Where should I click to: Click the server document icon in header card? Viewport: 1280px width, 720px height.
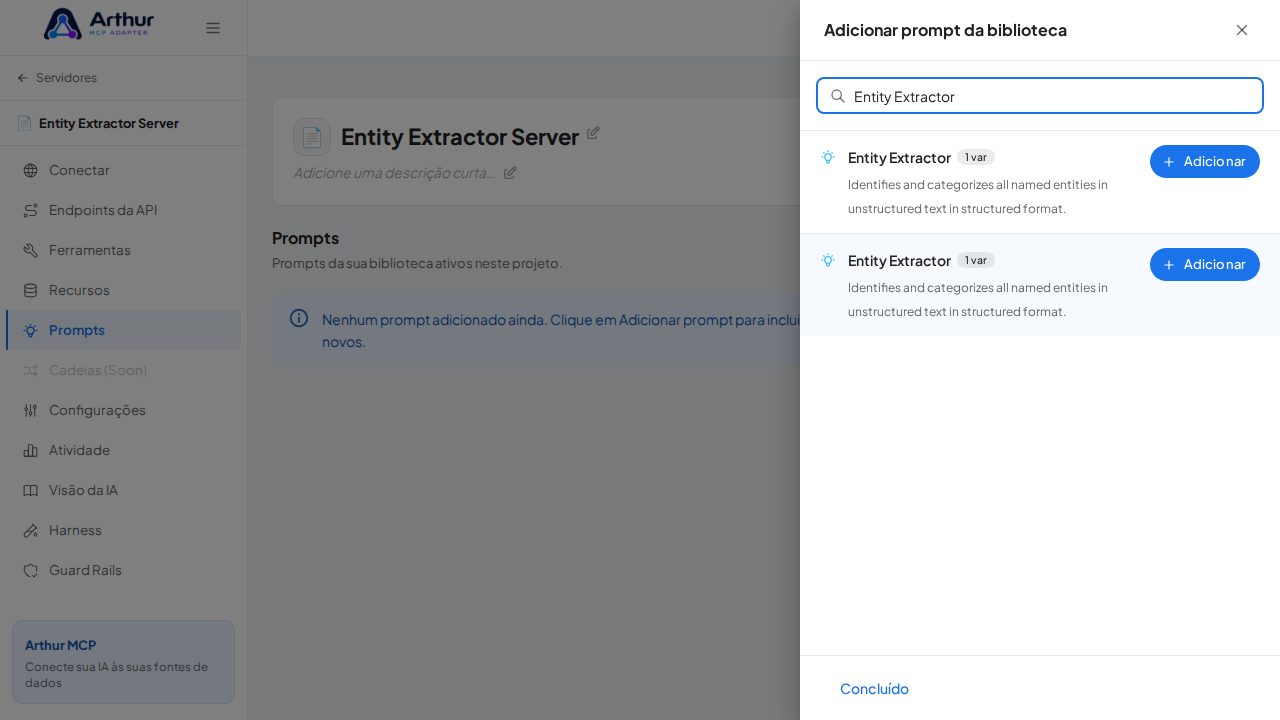312,137
